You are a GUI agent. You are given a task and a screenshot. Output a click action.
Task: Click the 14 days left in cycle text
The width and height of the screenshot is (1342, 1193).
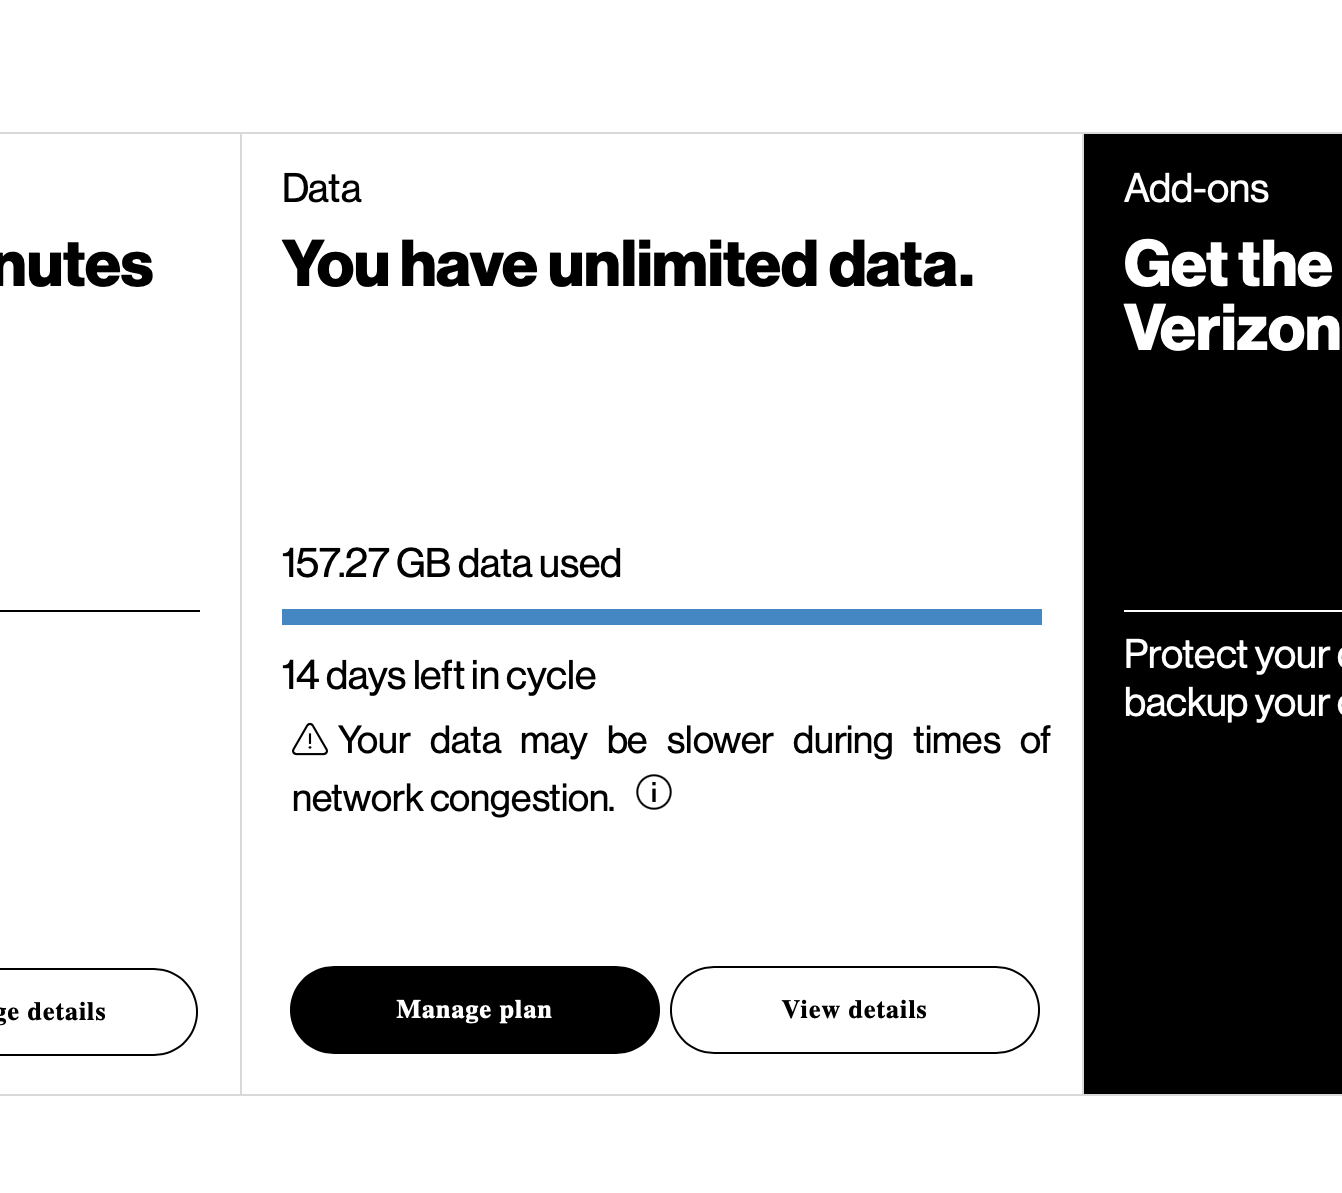click(x=438, y=676)
